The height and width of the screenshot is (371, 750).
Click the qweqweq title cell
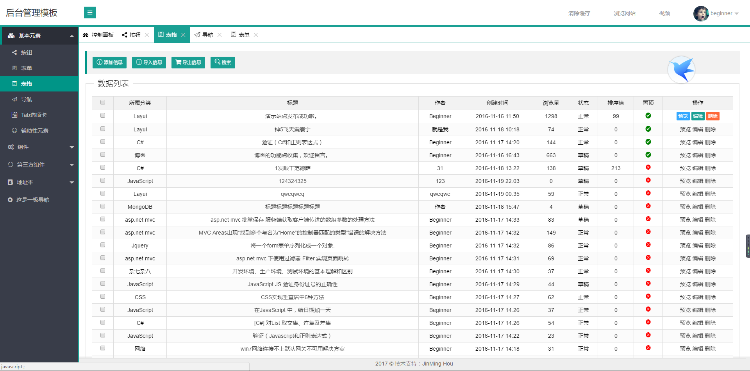tap(292, 193)
